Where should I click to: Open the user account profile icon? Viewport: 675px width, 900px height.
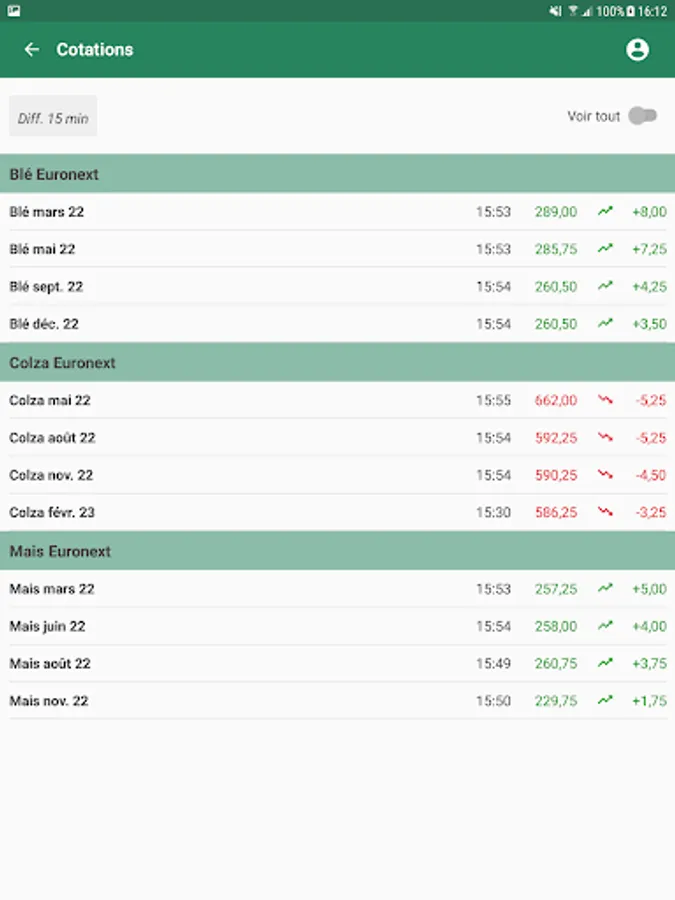tap(637, 50)
